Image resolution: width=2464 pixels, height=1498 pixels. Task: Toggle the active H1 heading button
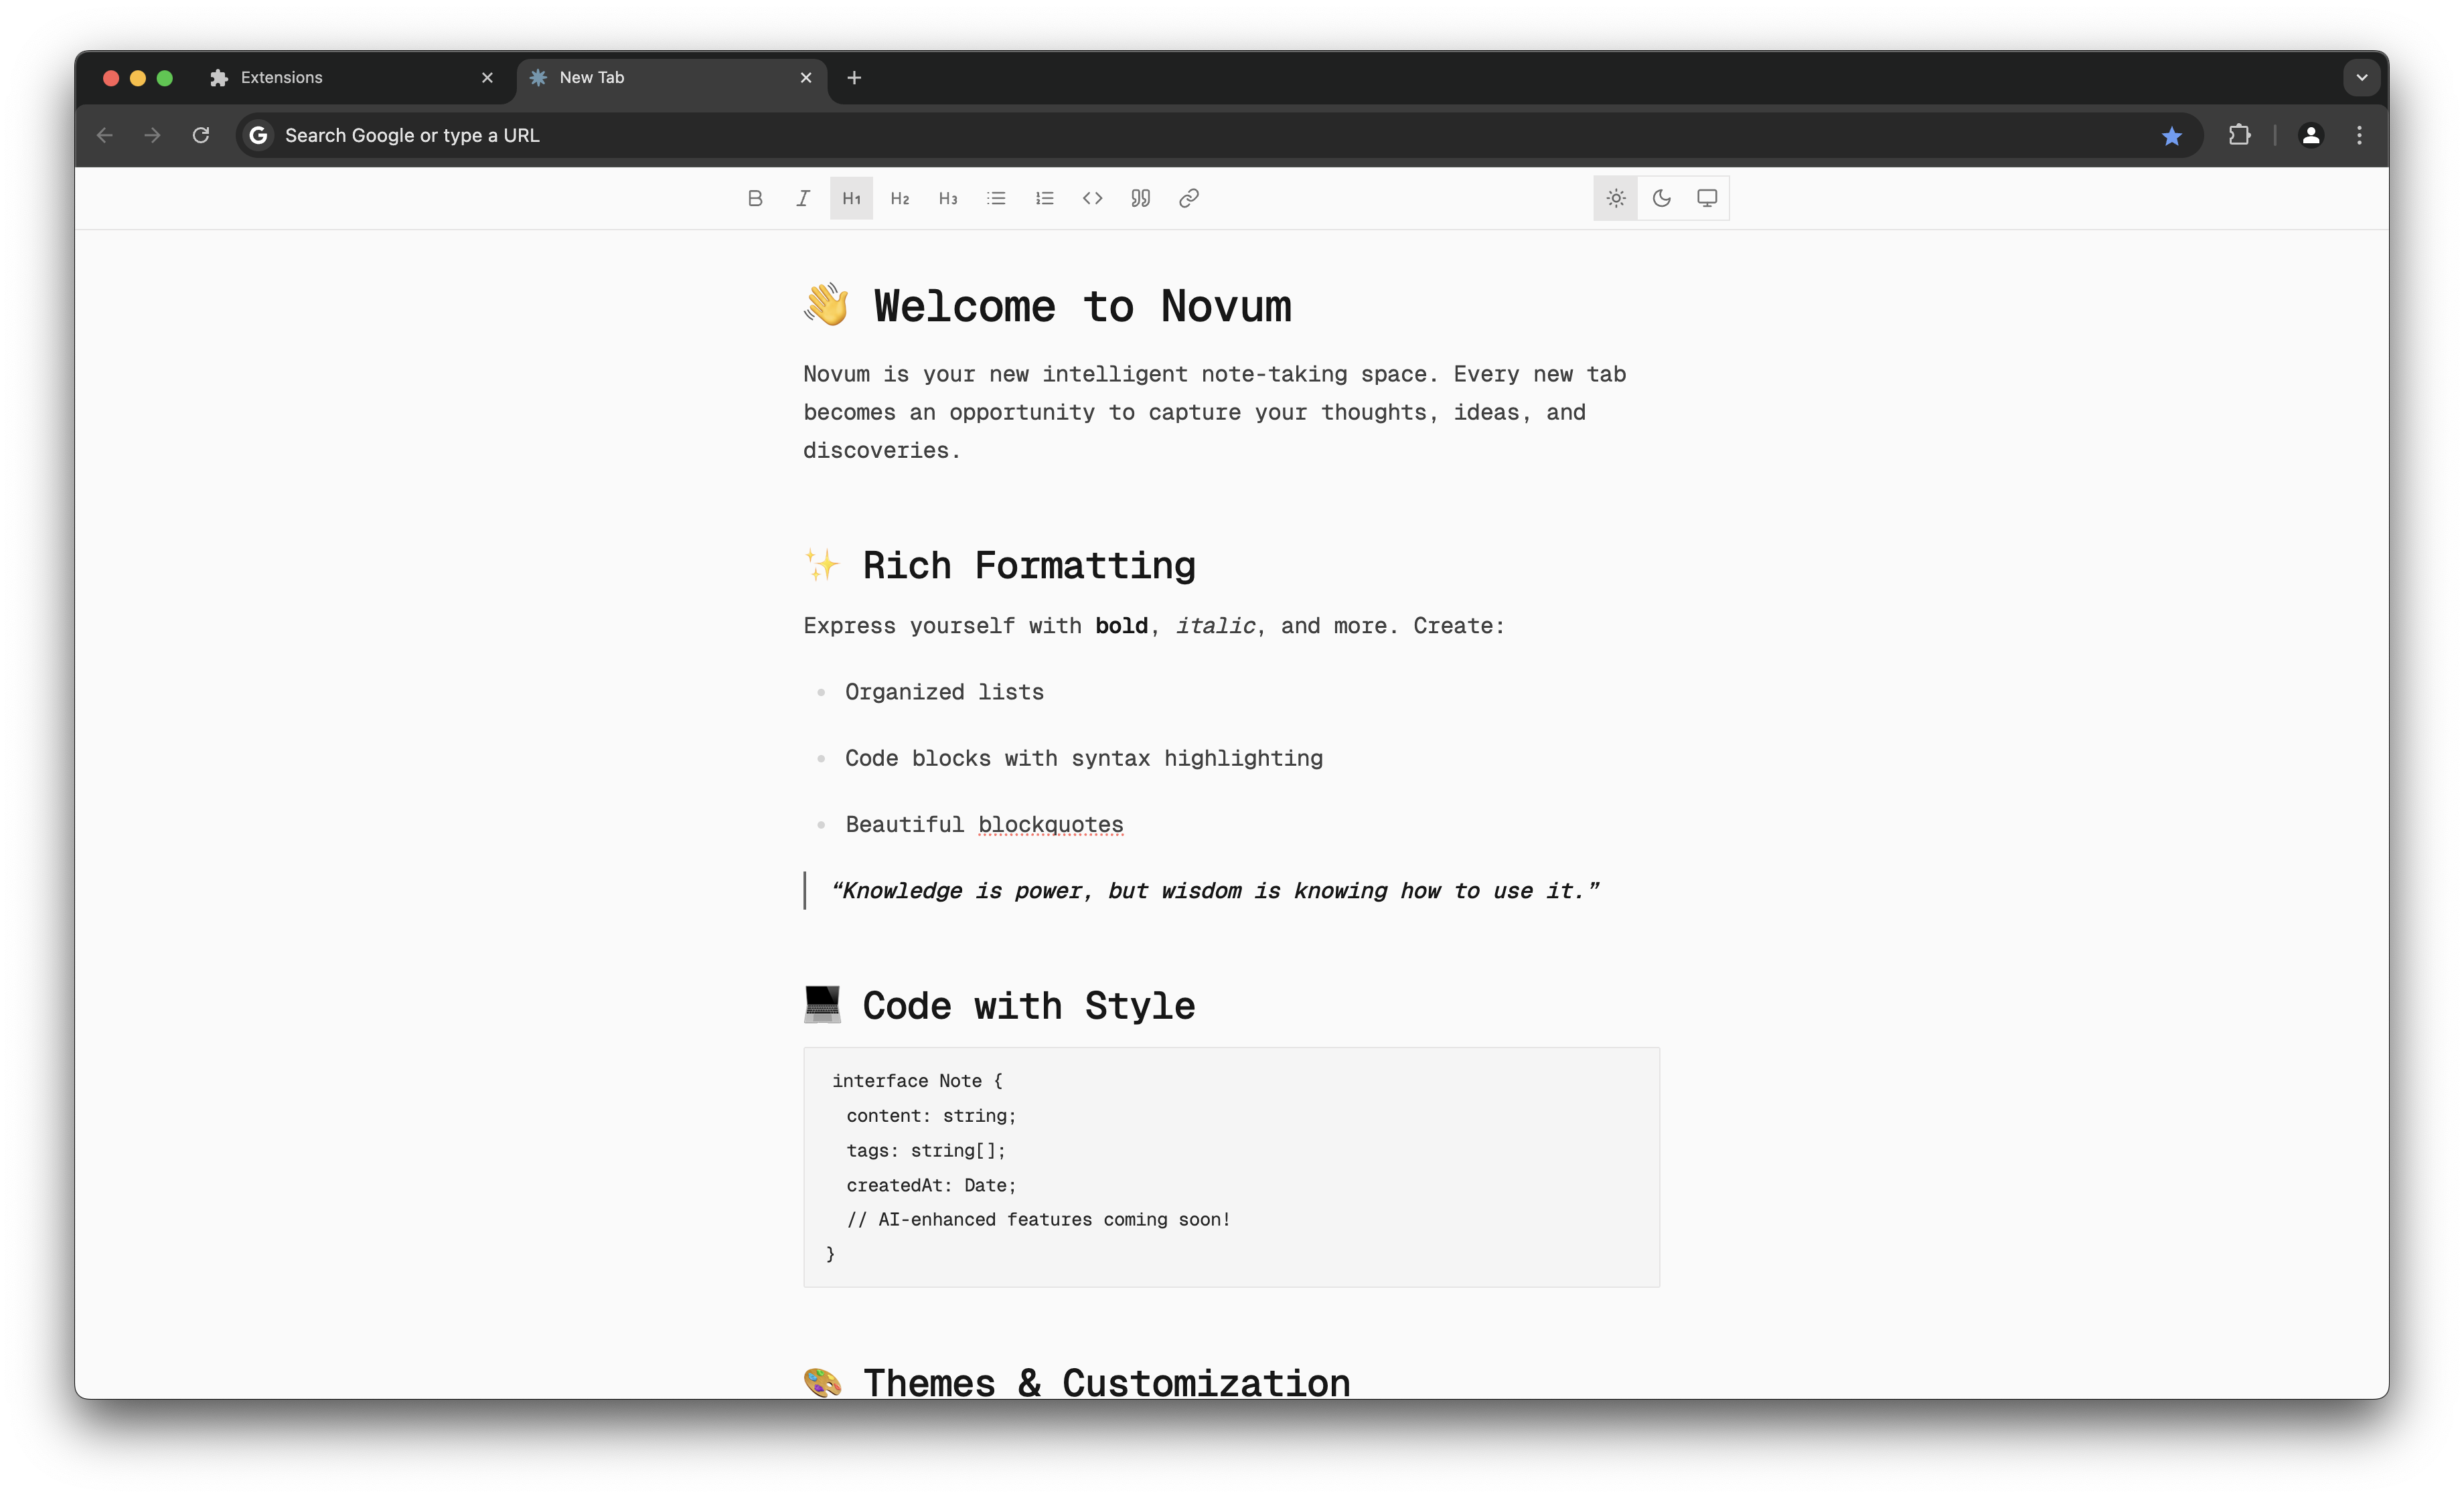click(851, 198)
